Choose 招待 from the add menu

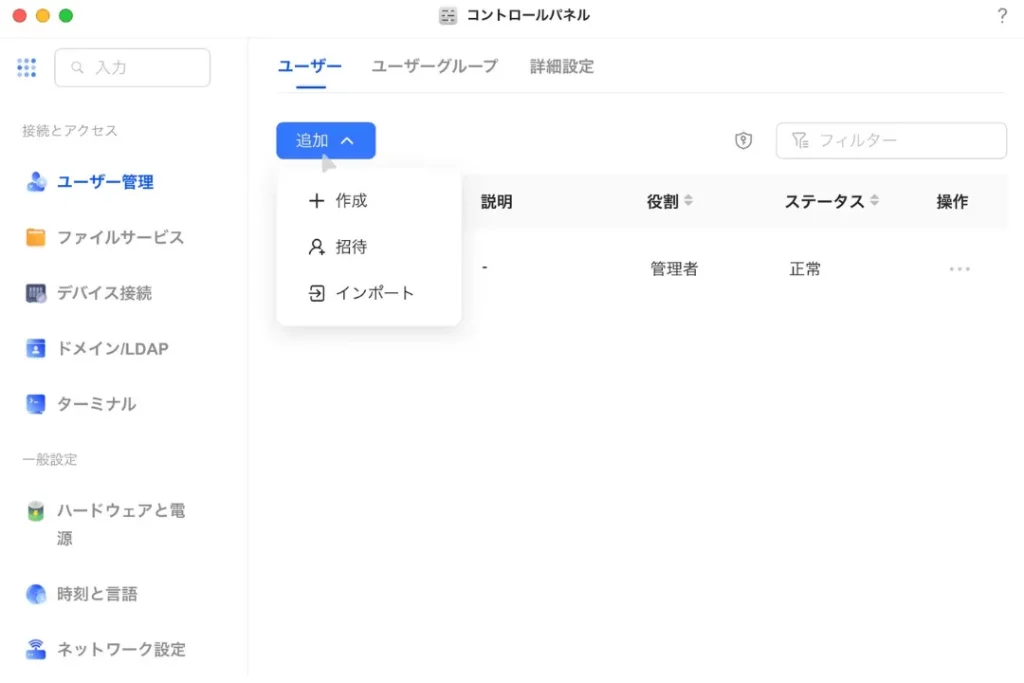pyautogui.click(x=350, y=247)
